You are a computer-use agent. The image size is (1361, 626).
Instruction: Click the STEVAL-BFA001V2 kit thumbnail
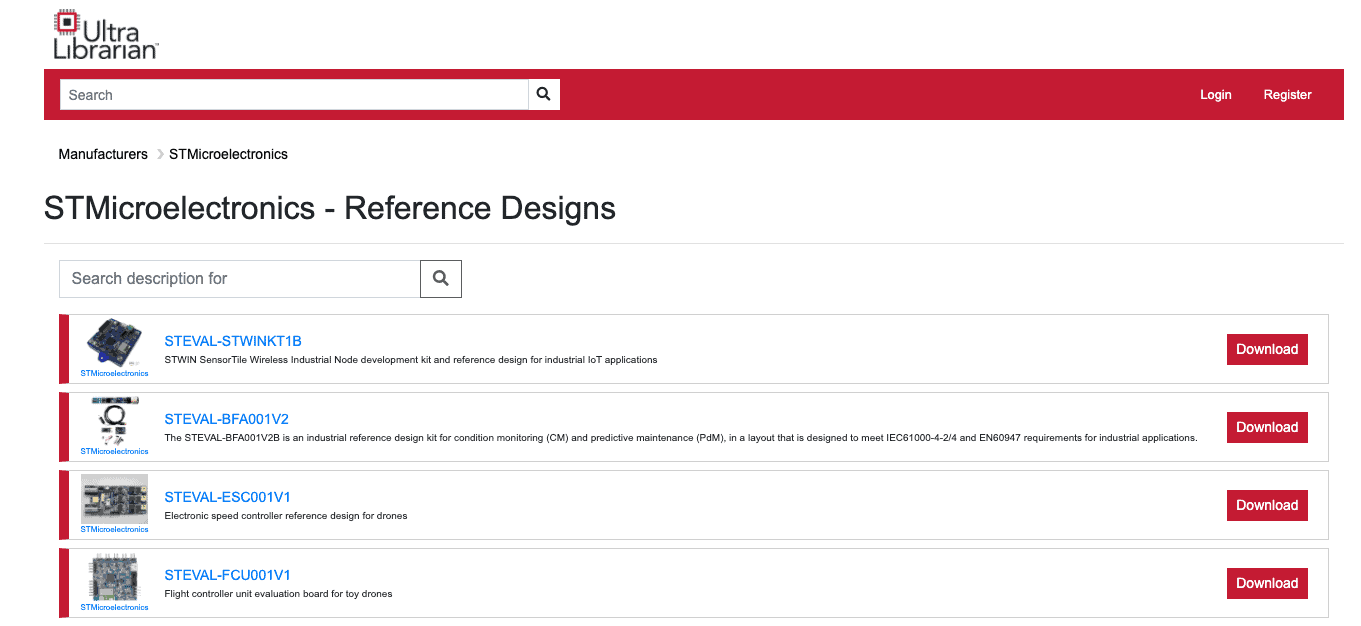click(x=114, y=420)
